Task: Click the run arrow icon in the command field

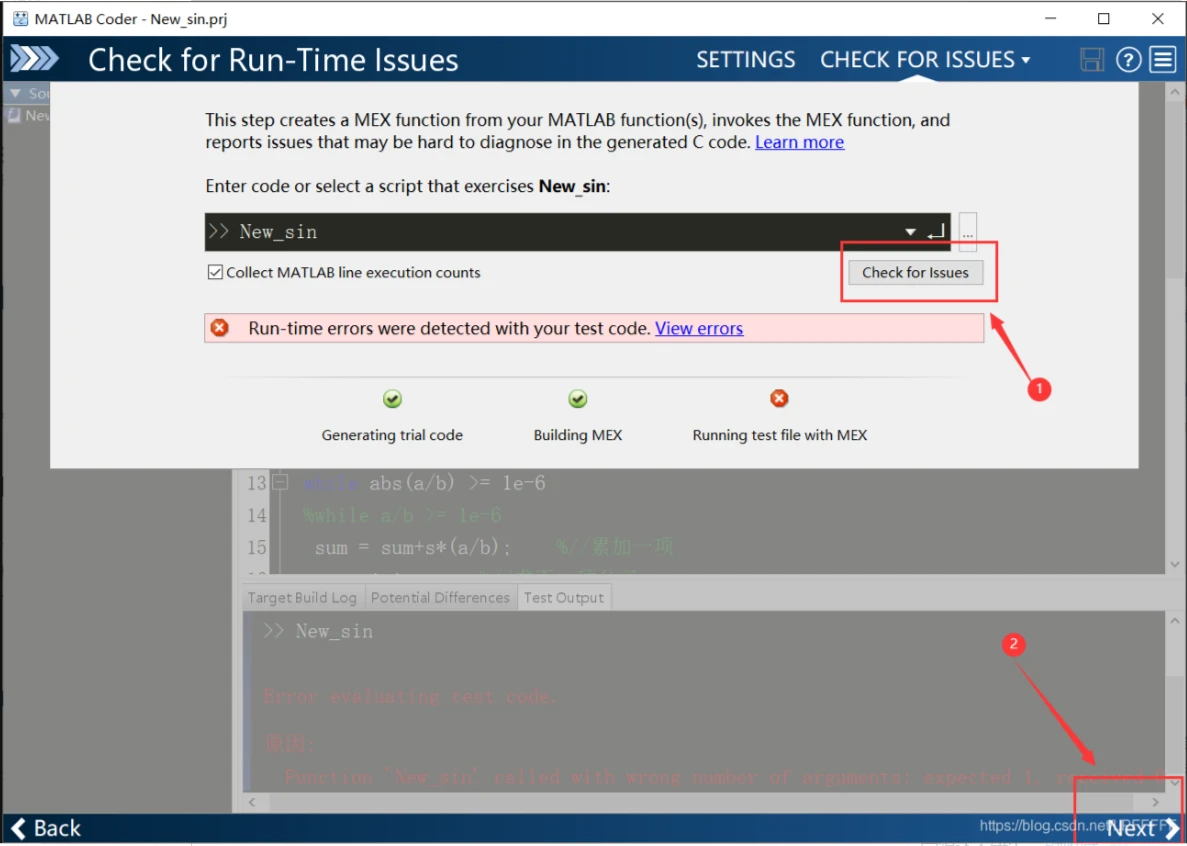Action: 936,232
